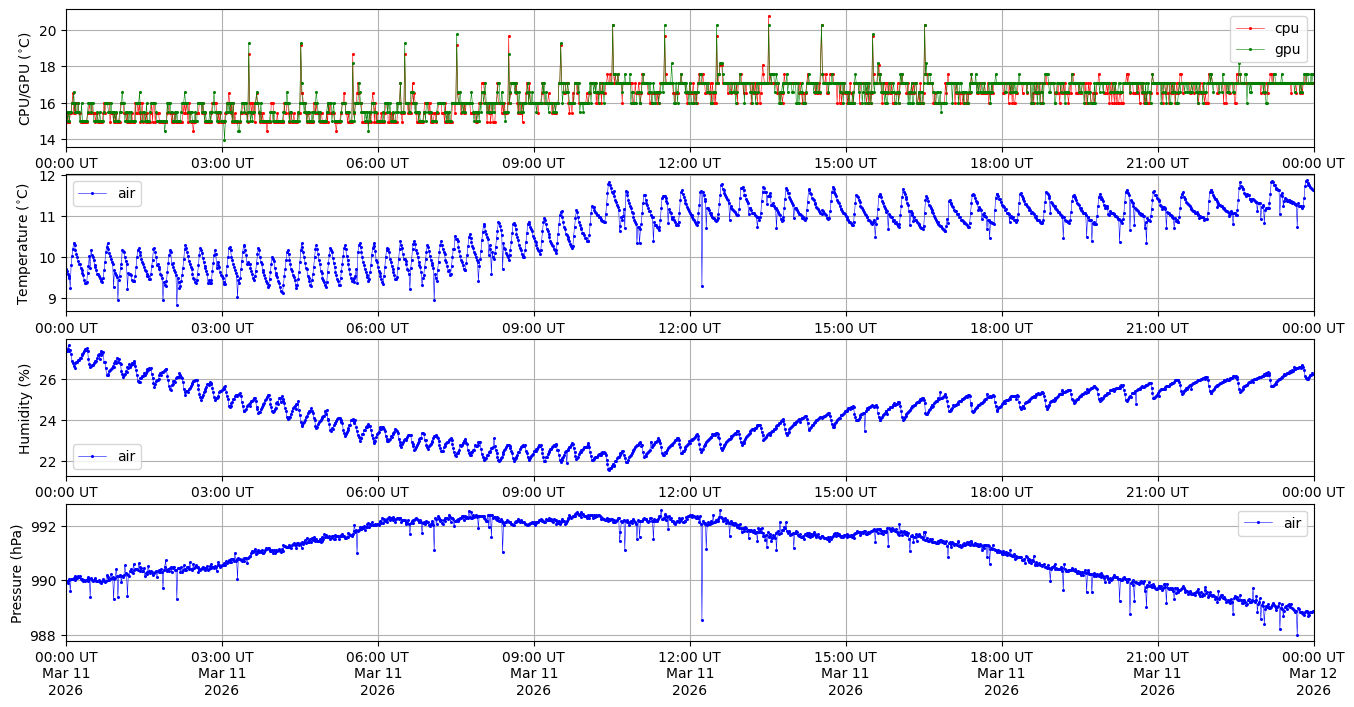Click the gpu legend entry
Screen dimensions: 1354x707
point(1285,48)
